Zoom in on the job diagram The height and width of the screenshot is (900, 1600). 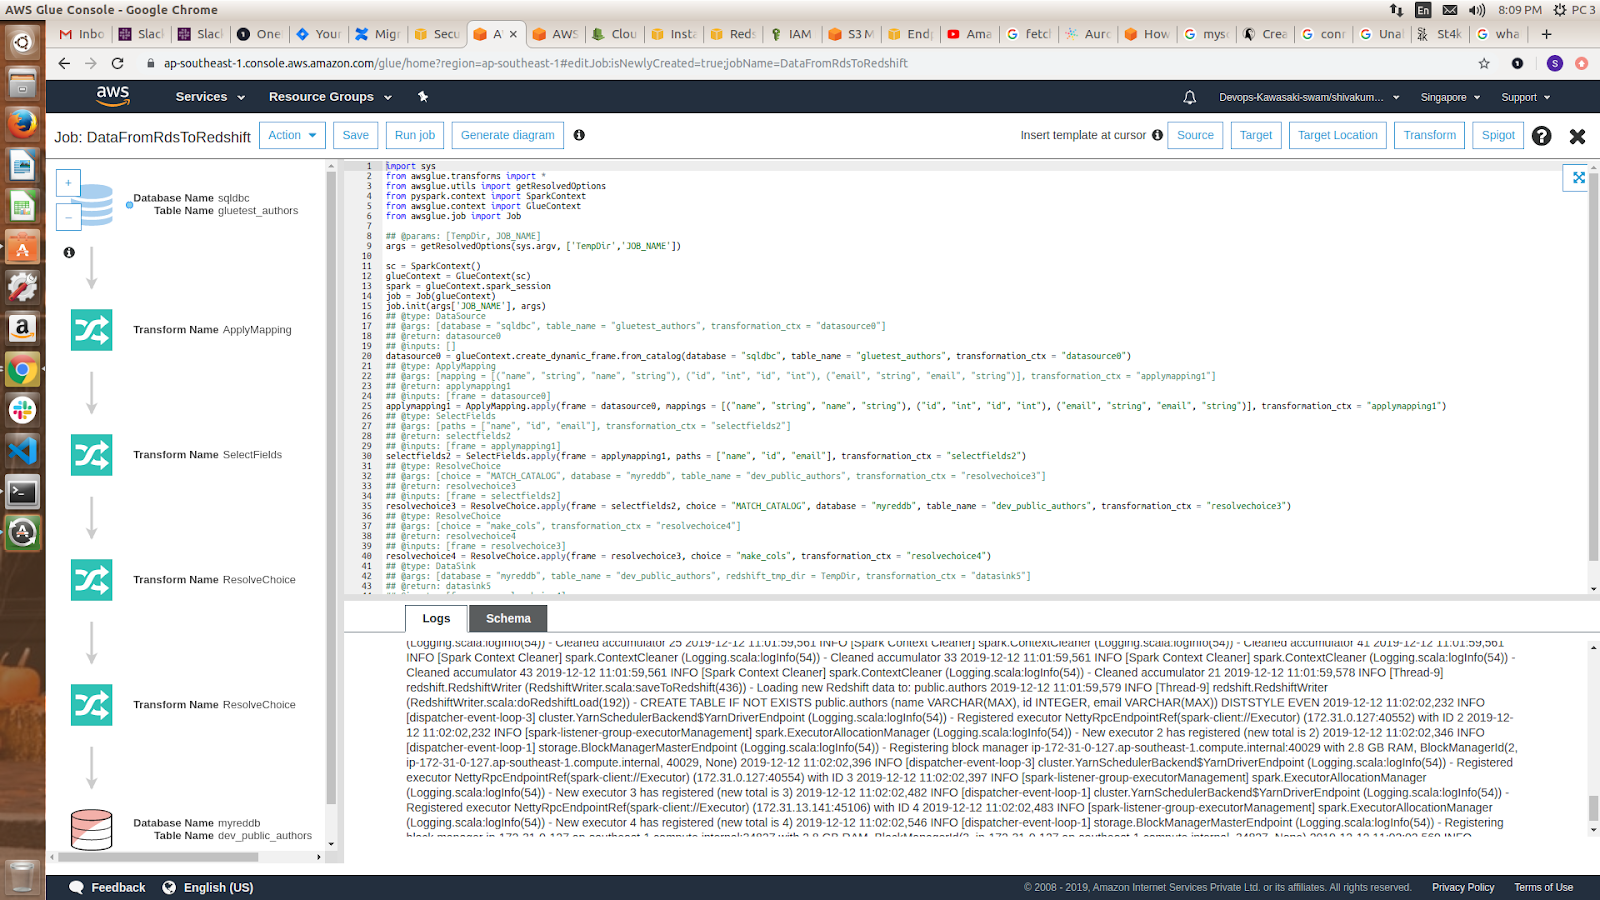point(68,183)
